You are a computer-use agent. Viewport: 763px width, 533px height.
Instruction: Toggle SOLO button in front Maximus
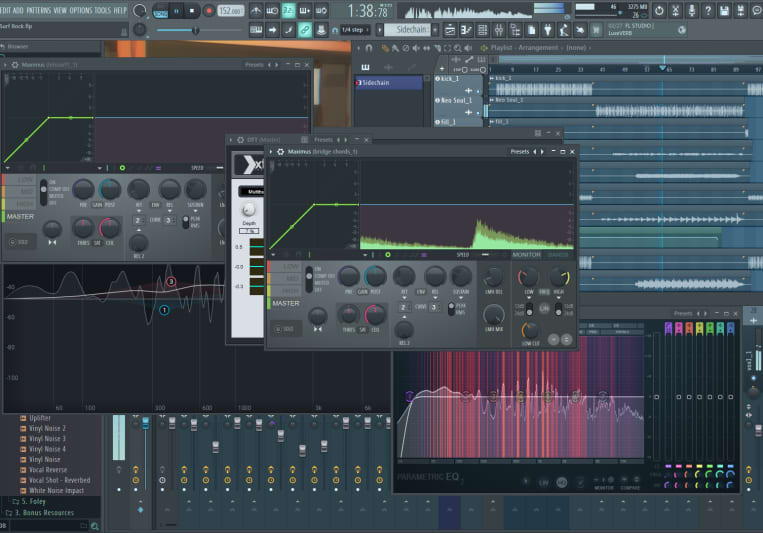point(286,330)
